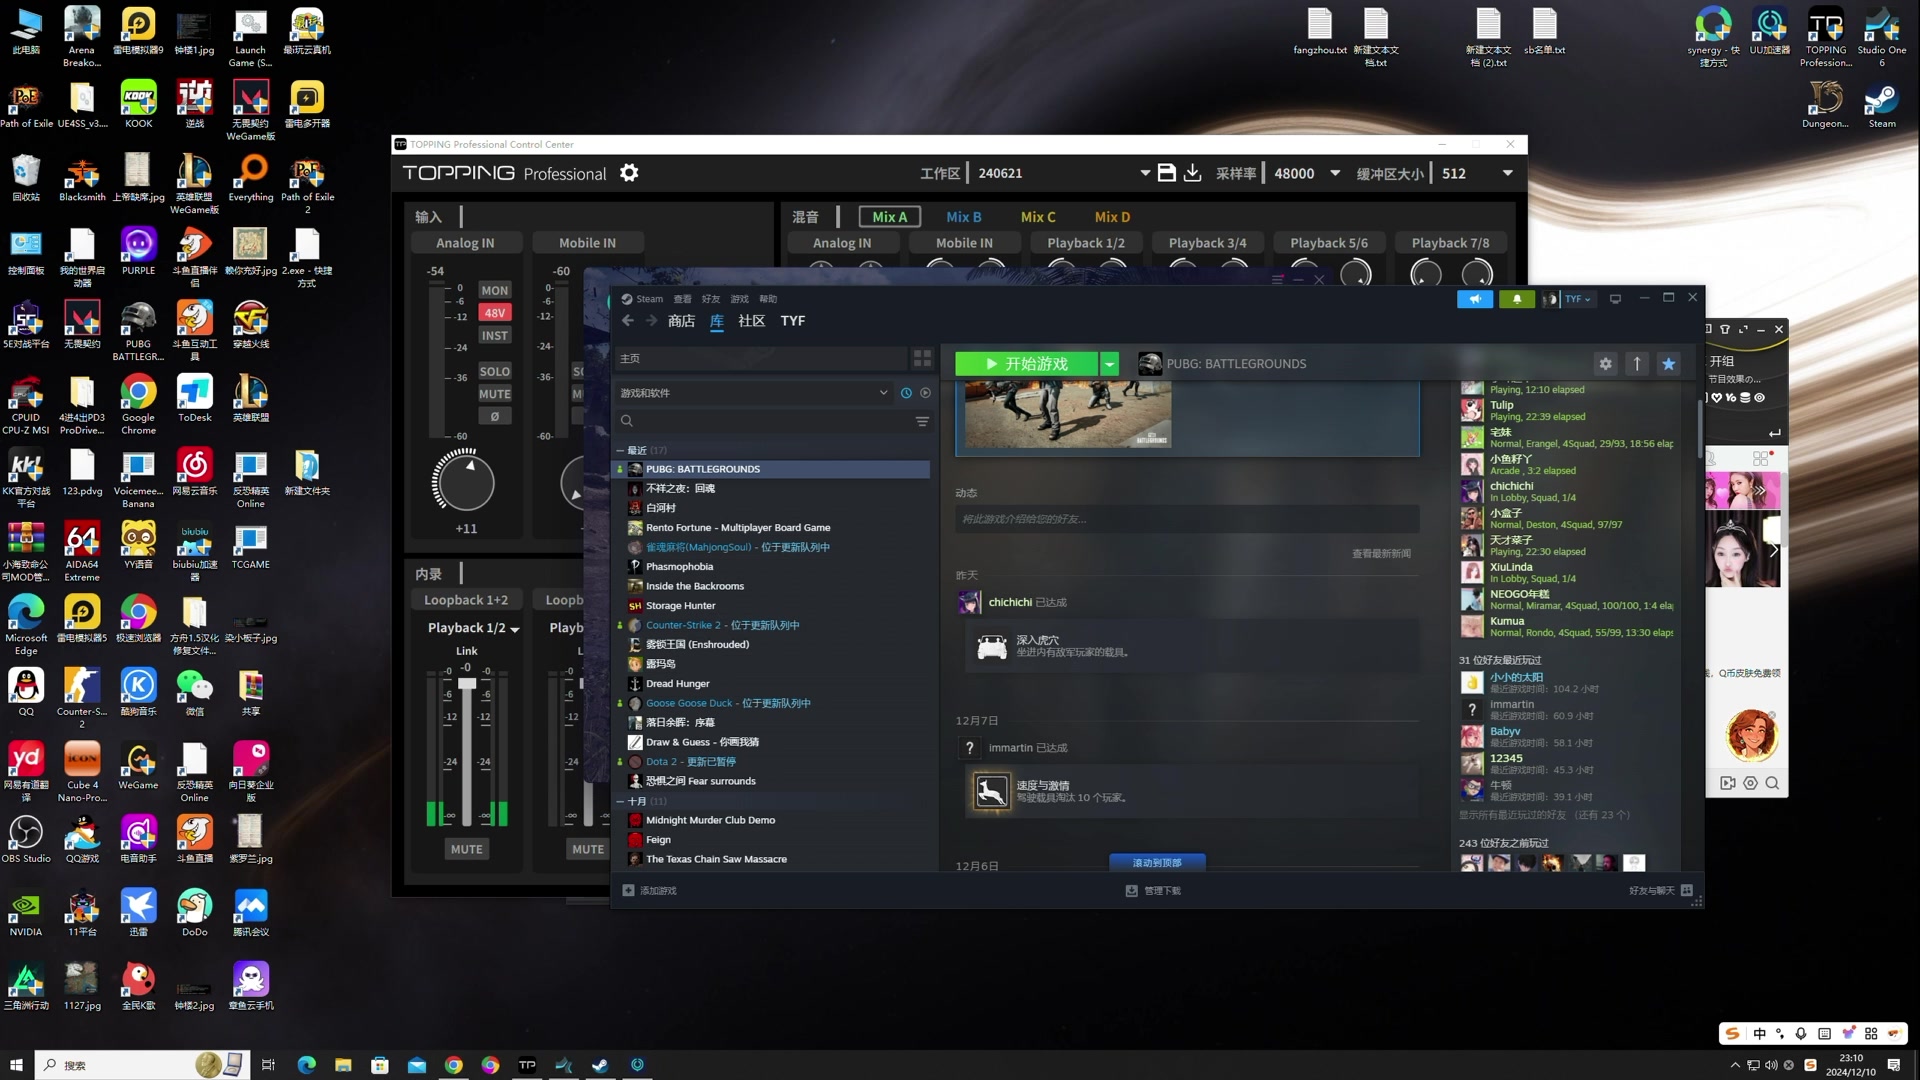The image size is (1920, 1080).
Task: Open buffer size 512 dropdown
Action: [x=1507, y=173]
